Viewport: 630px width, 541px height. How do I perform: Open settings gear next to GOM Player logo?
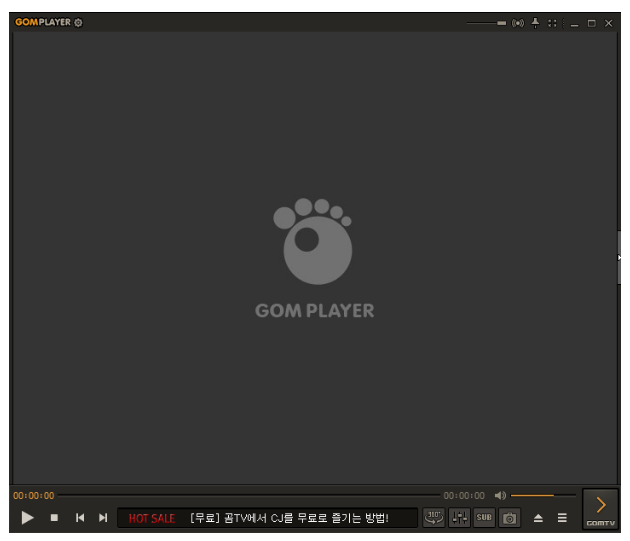[x=78, y=23]
